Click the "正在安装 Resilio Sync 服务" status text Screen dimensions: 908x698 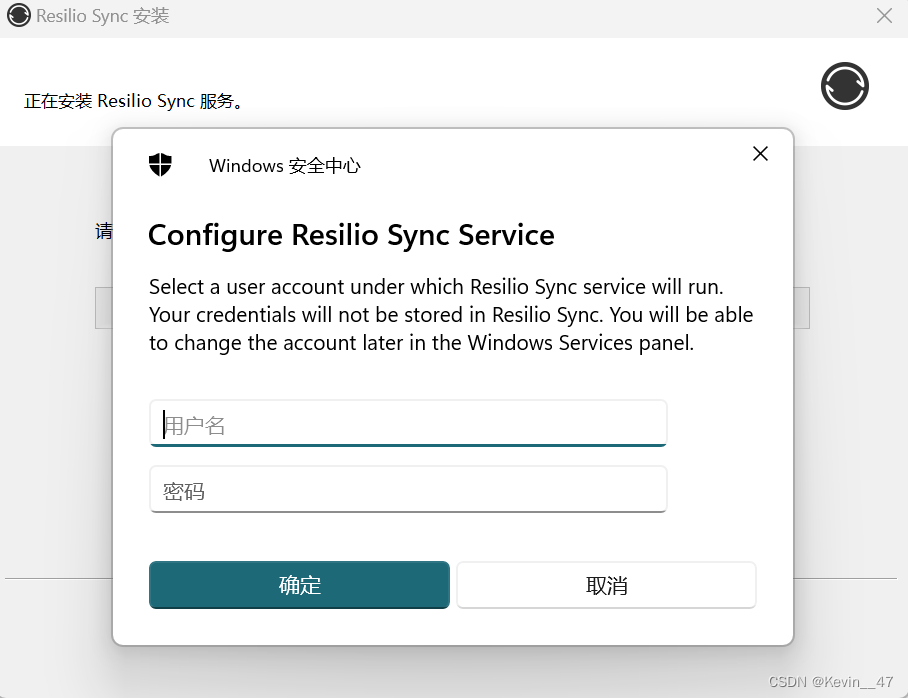pos(134,101)
